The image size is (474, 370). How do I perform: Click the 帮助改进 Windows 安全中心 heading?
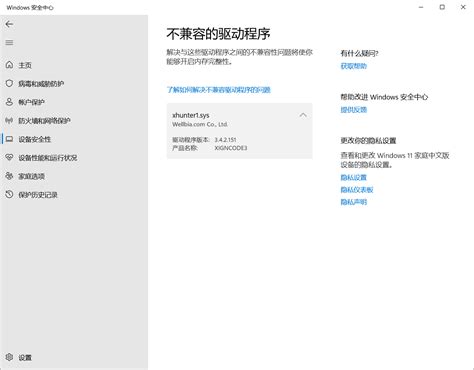click(384, 97)
